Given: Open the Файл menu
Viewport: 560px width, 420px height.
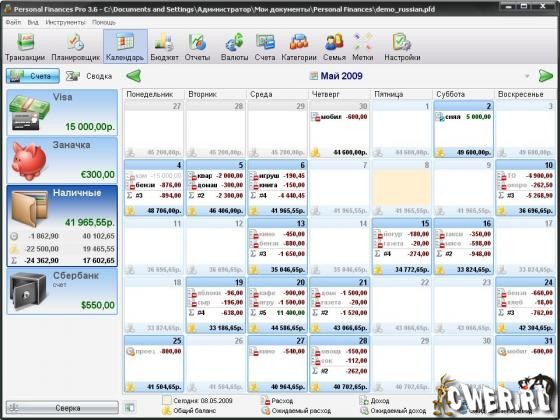Looking at the screenshot, I should (13, 22).
